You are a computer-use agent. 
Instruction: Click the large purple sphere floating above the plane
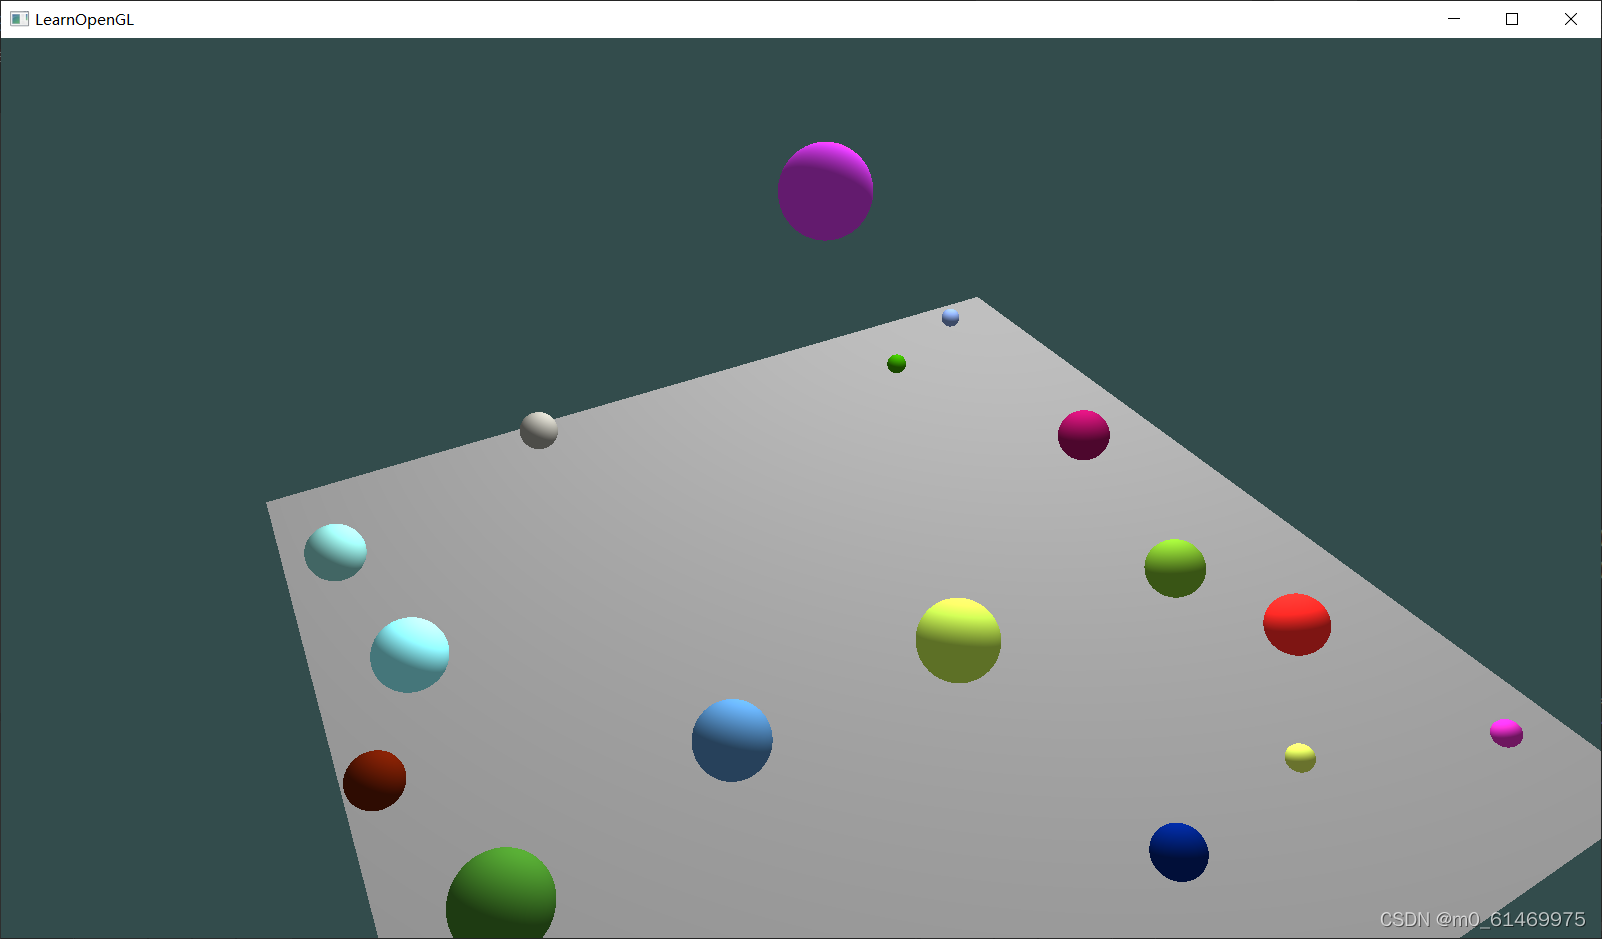[825, 191]
